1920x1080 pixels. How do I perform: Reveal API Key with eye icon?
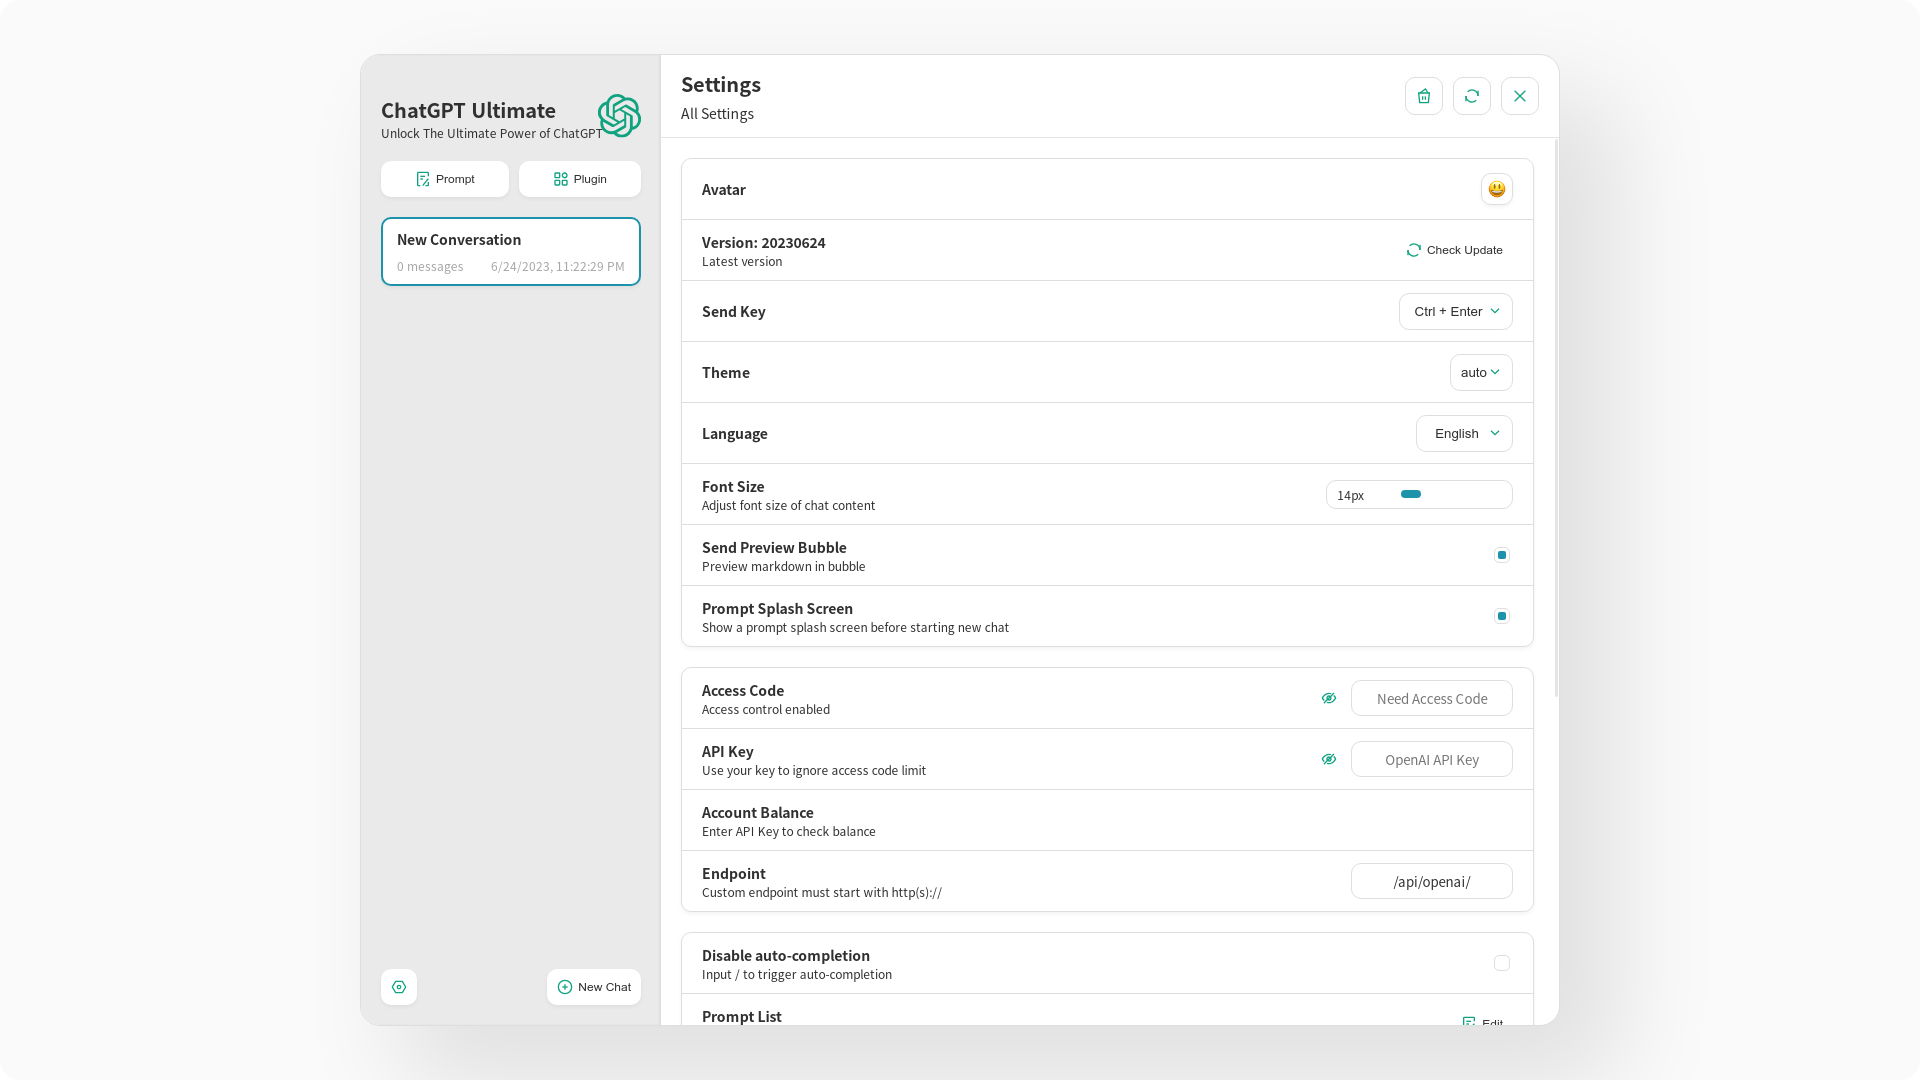click(1329, 759)
